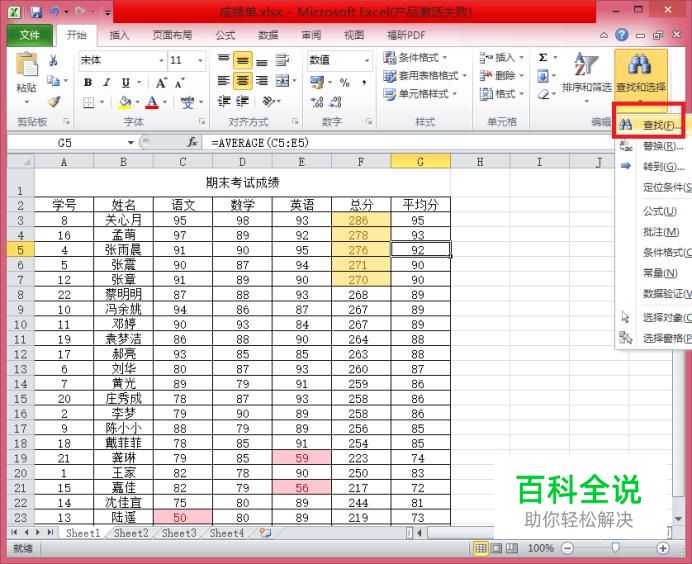The image size is (692, 564).
Task: Open the fill color dropdown arrow
Action: coord(137,102)
